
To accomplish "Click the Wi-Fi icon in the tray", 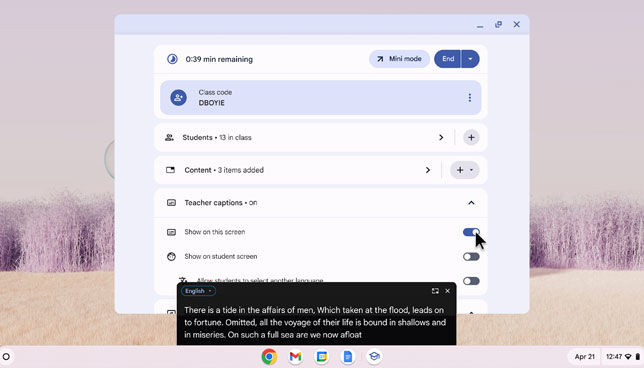I will pyautogui.click(x=628, y=356).
